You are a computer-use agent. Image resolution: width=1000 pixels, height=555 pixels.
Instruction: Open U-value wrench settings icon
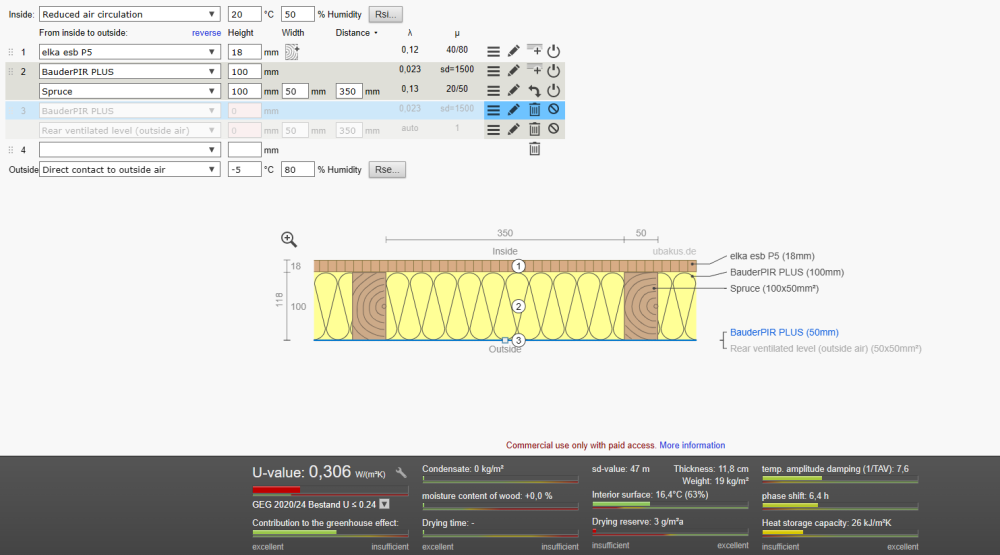(401, 473)
